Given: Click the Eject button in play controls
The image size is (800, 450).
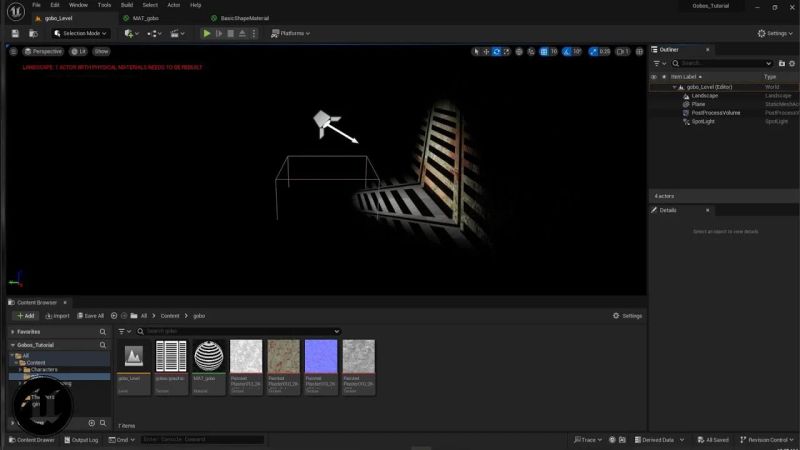Looking at the screenshot, I should click(x=242, y=34).
